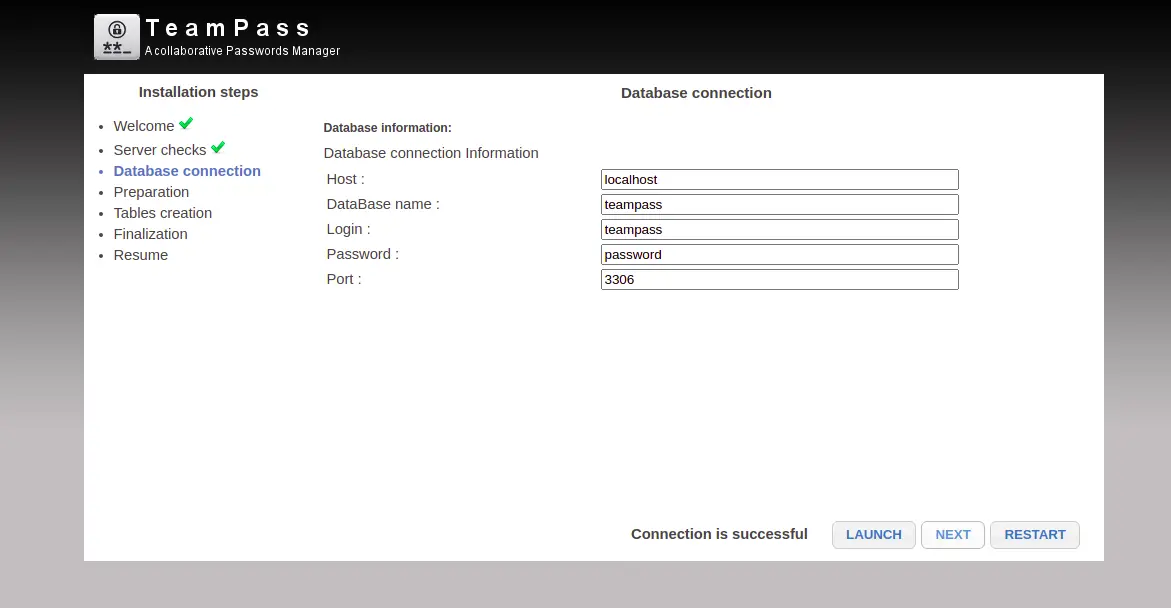Click the 'DataBase name :' label
Viewport: 1171px width, 608px height.
click(x=383, y=204)
